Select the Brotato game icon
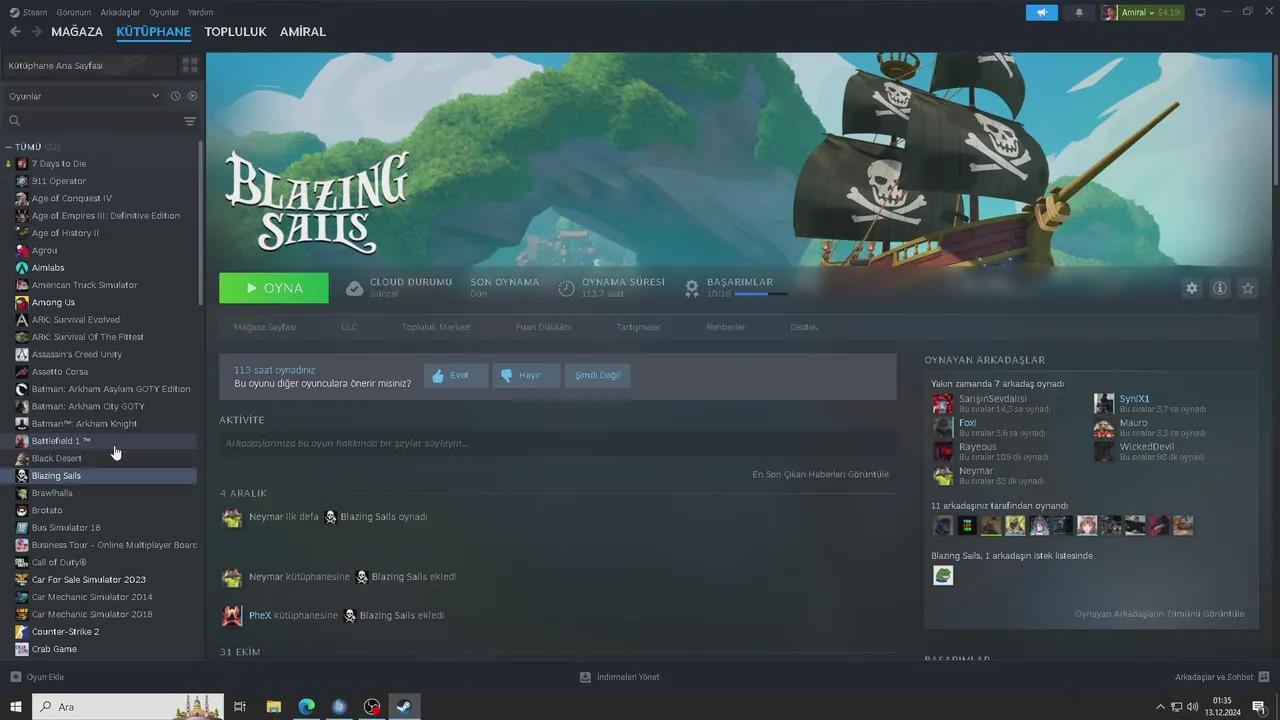The height and width of the screenshot is (720, 1280). (x=22, y=510)
